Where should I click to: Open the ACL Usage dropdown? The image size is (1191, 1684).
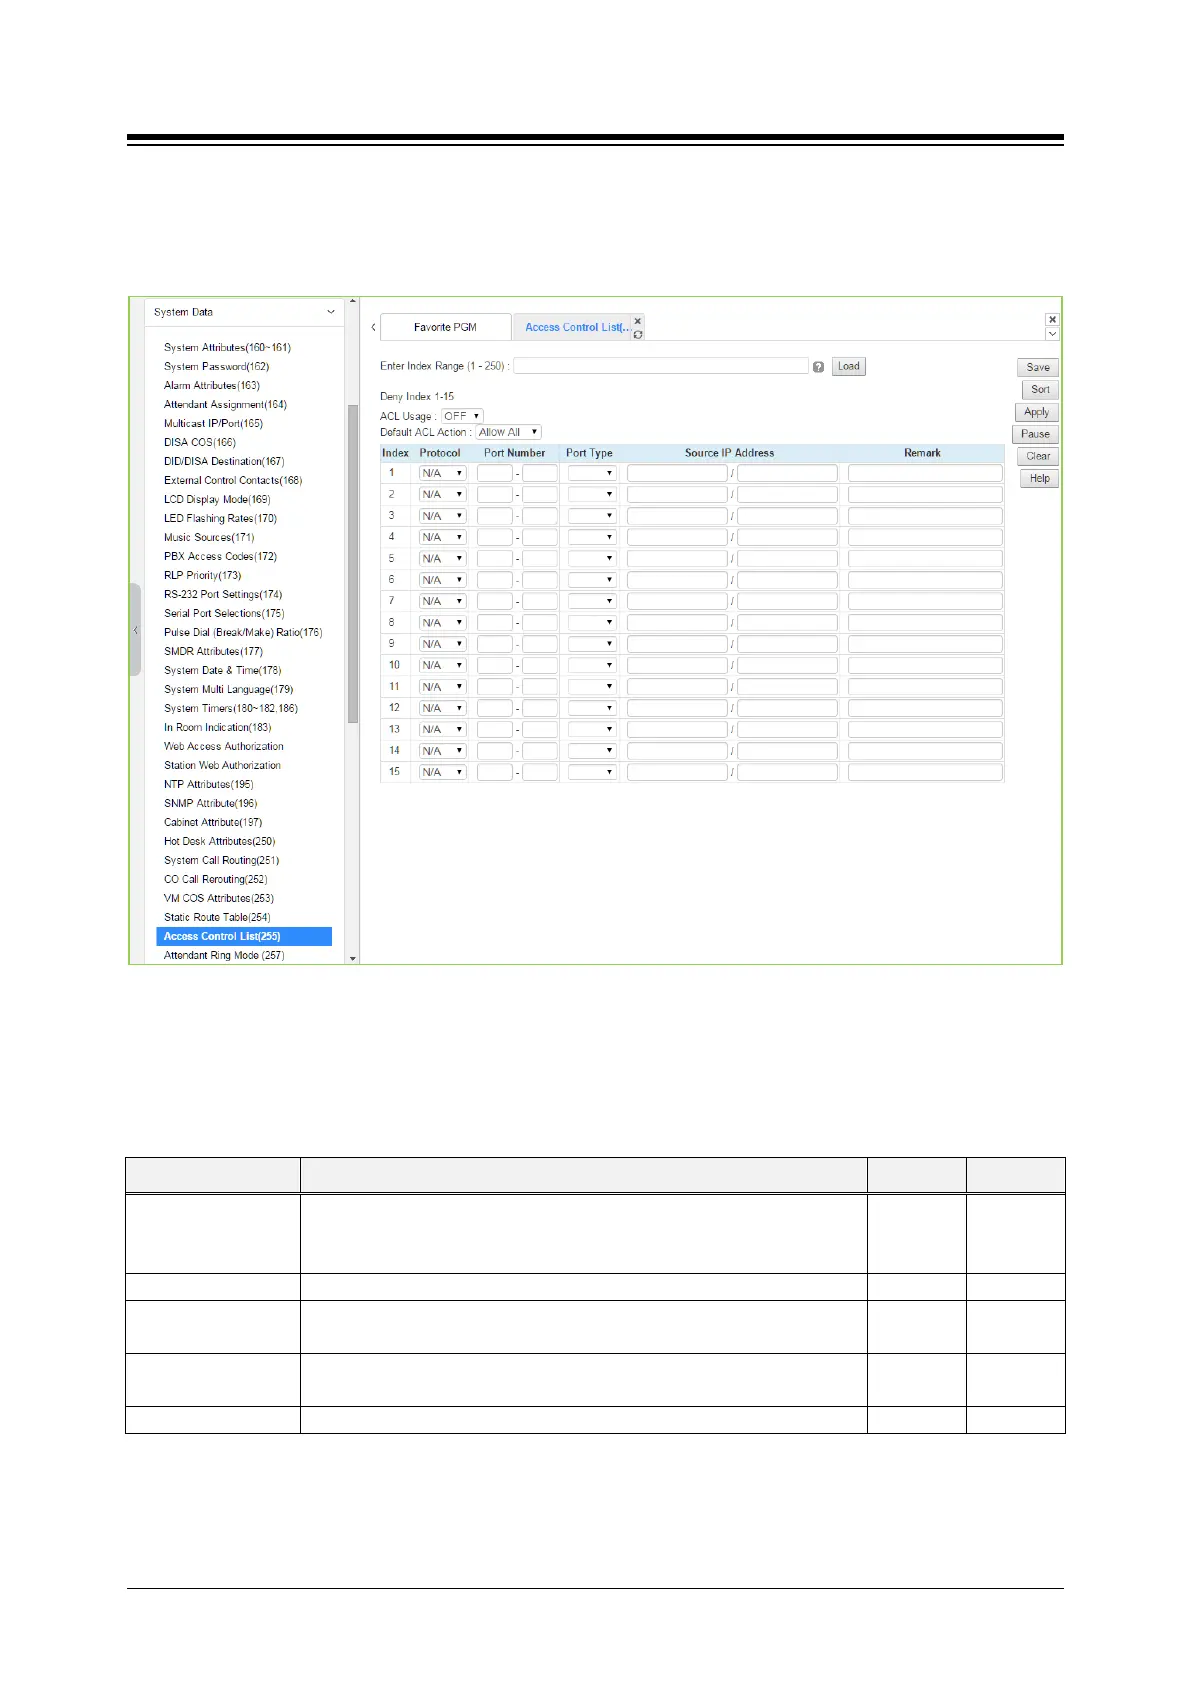462,416
